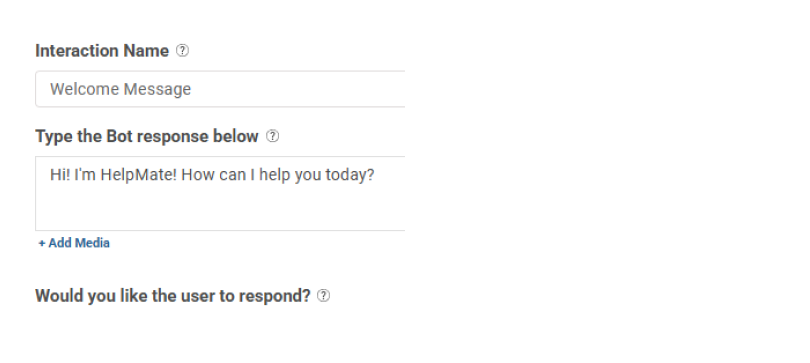Viewport: 810px width, 363px height.
Task: Click the + Add Media link
Action: tap(74, 243)
